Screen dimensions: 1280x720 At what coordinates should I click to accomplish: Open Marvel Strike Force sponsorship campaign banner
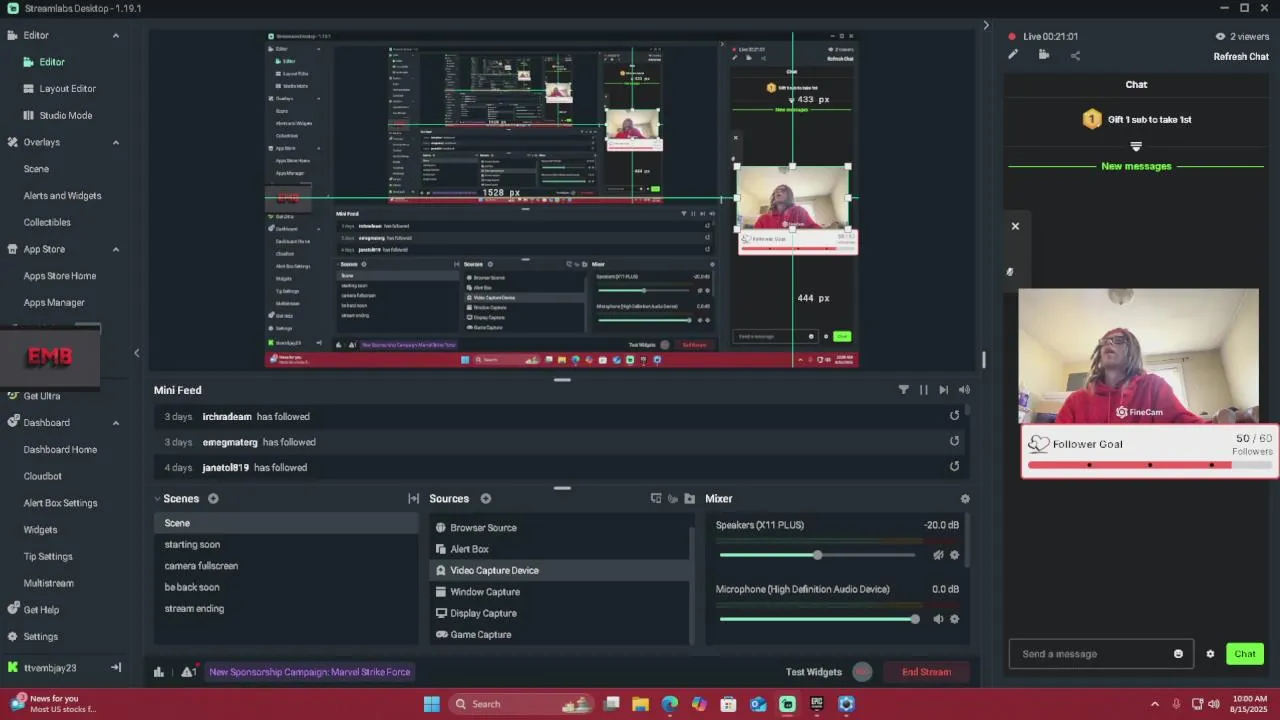click(310, 672)
